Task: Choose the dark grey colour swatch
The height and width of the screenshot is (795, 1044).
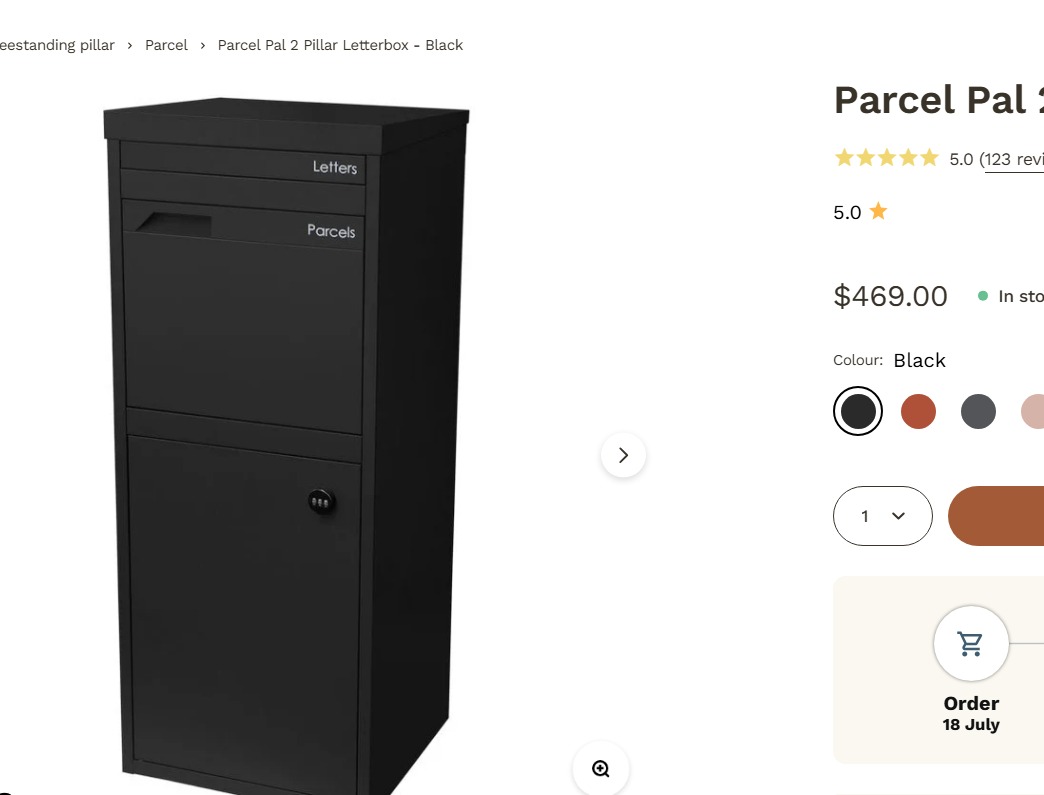Action: point(978,411)
